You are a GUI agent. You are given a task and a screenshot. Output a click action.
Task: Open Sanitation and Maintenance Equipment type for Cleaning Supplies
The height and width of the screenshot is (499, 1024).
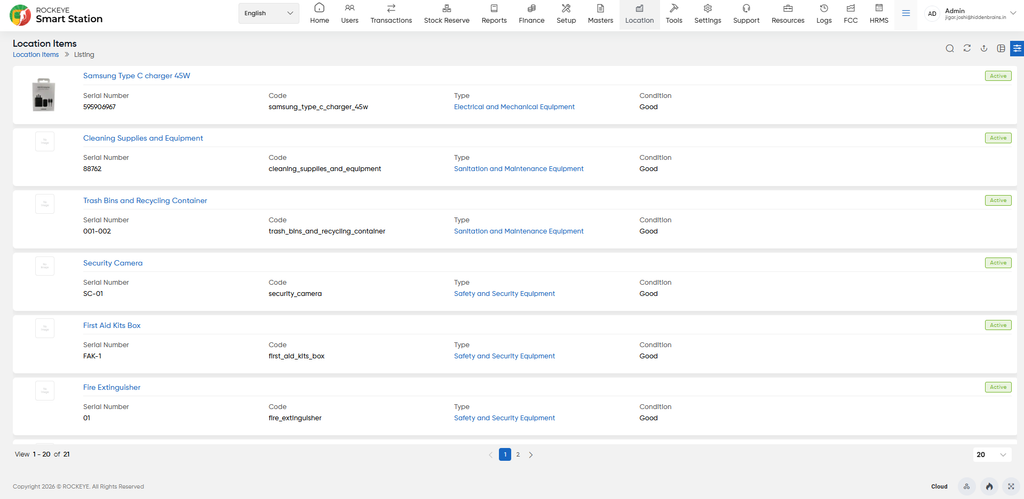(519, 169)
